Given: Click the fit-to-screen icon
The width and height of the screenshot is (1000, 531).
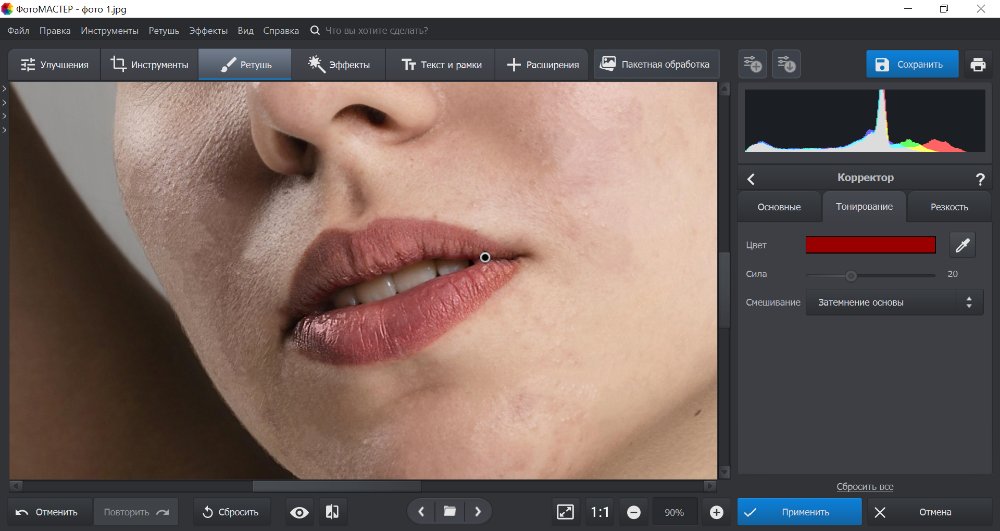Looking at the screenshot, I should (565, 512).
